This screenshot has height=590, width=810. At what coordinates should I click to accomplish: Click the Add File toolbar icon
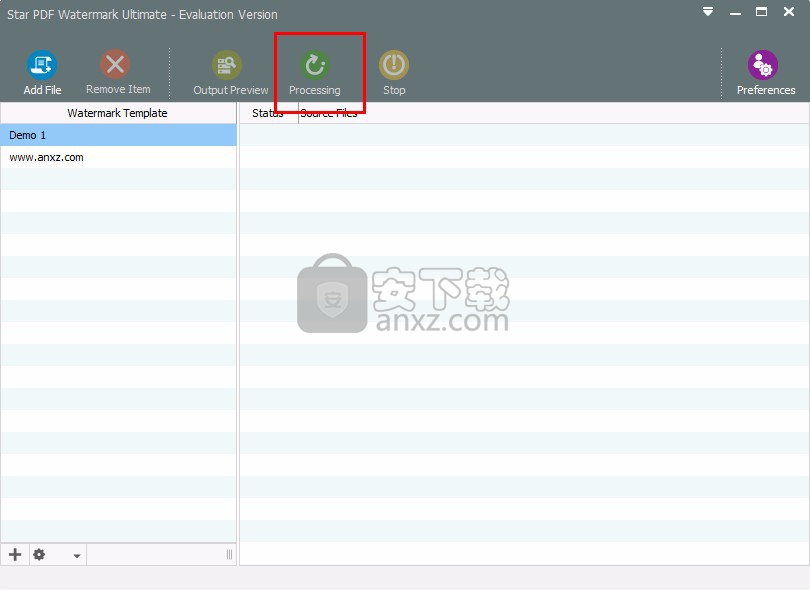(42, 65)
